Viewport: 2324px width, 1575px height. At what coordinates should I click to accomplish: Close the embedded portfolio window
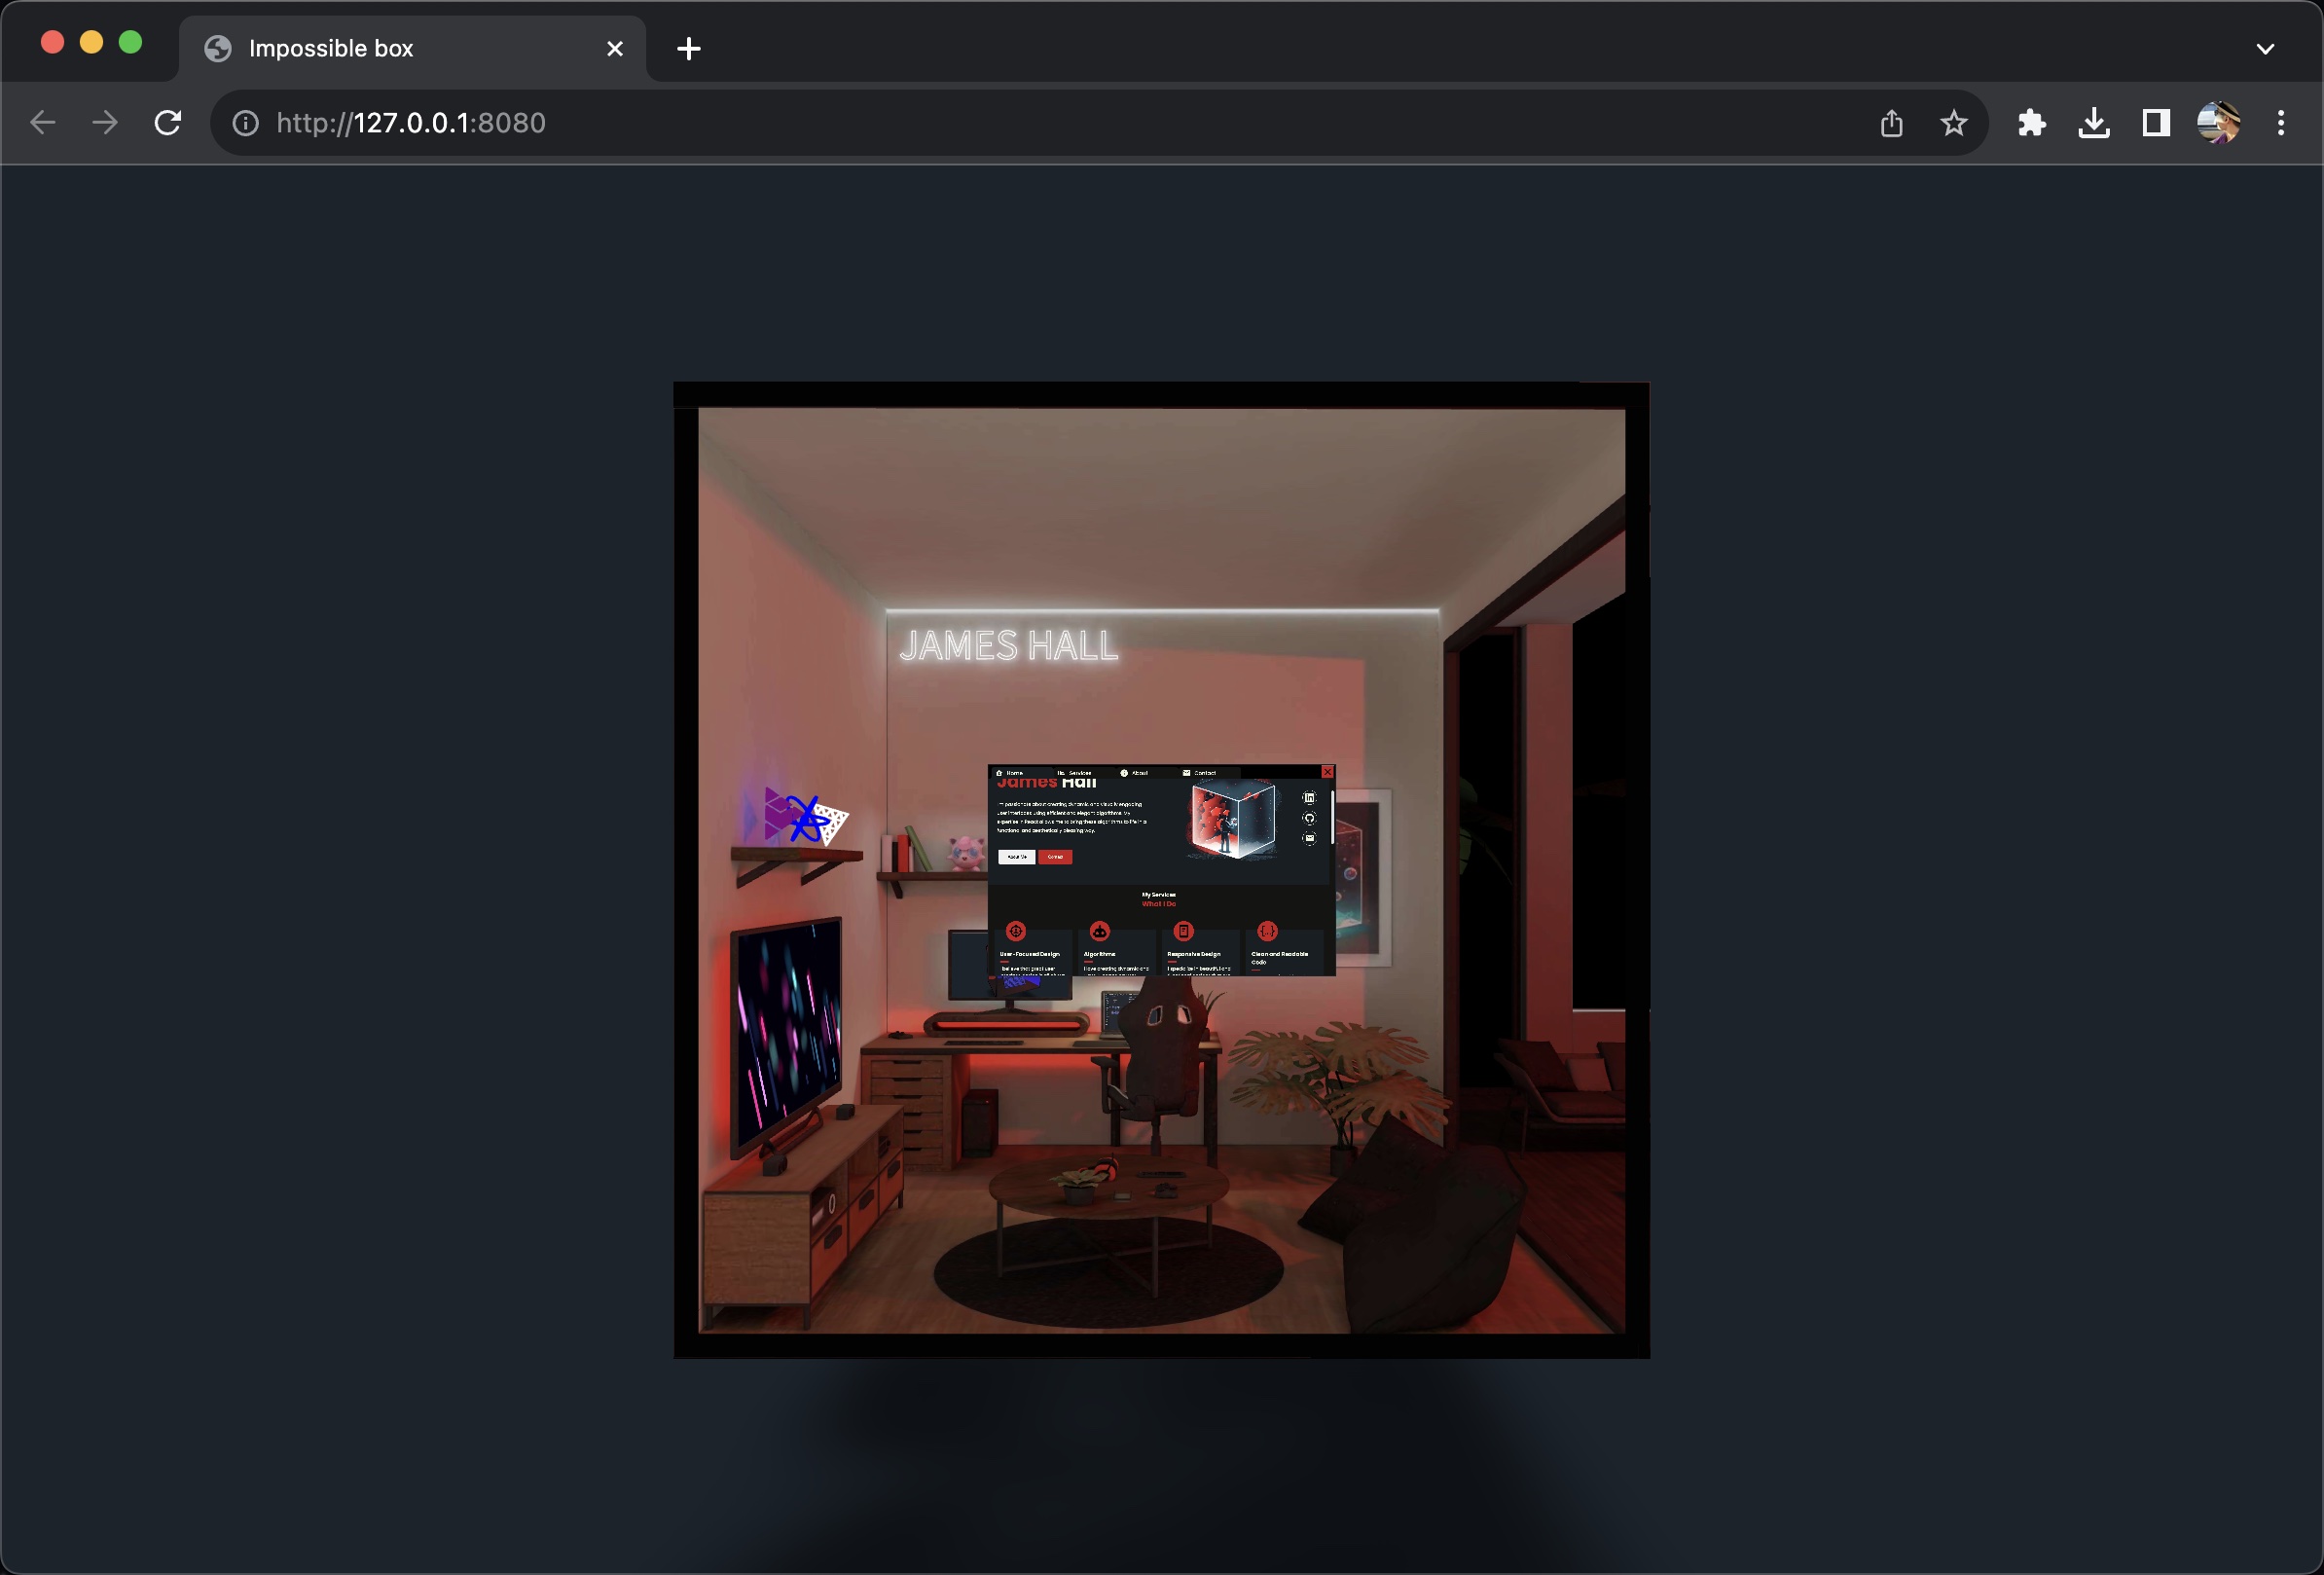(1327, 772)
